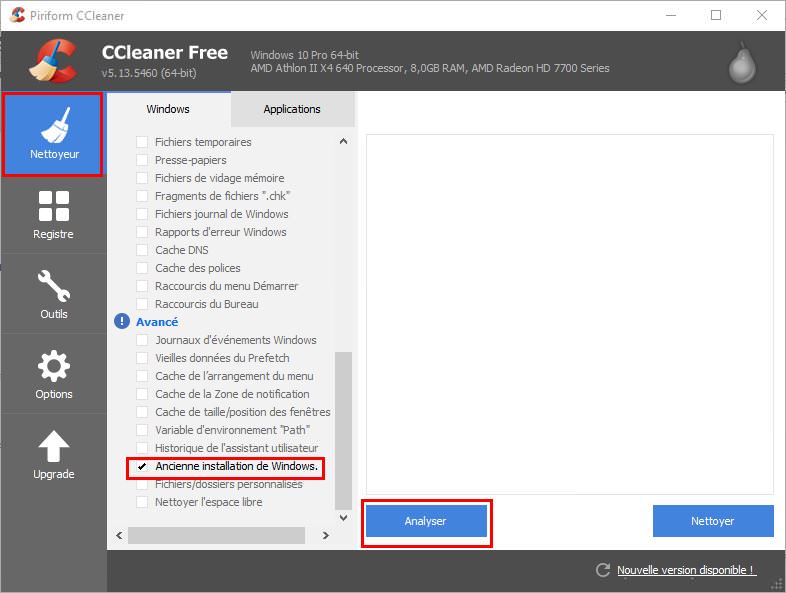
Task: Click the vertical scrollbar thumb
Action: 343,430
